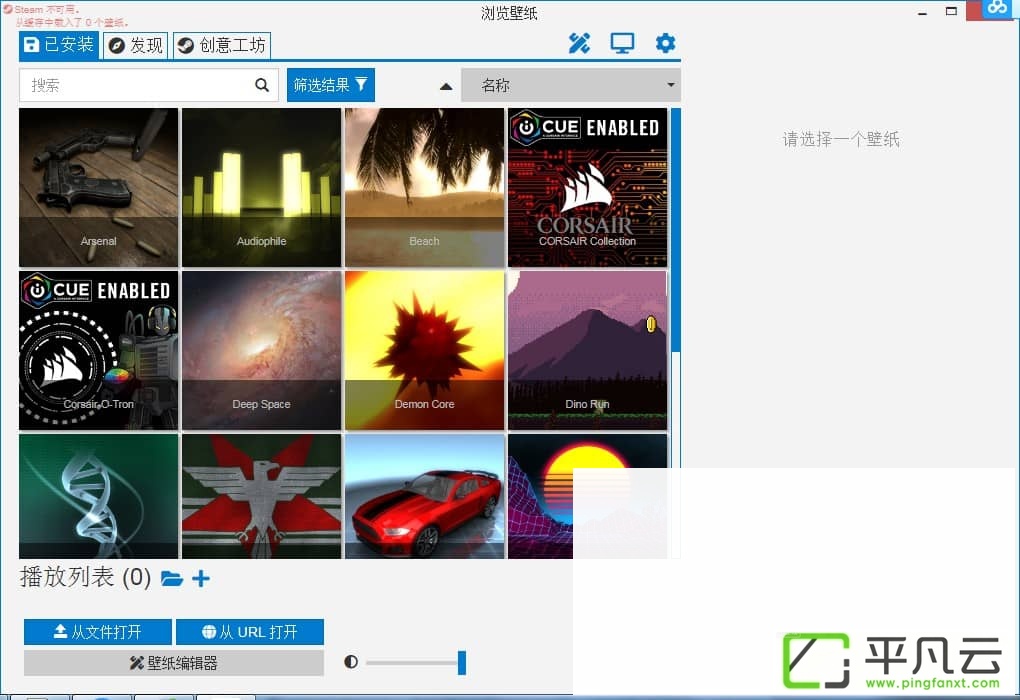Screen dimensions: 1020x700
Task: Select the Corsair-O-Tron wallpaper
Action: point(98,351)
